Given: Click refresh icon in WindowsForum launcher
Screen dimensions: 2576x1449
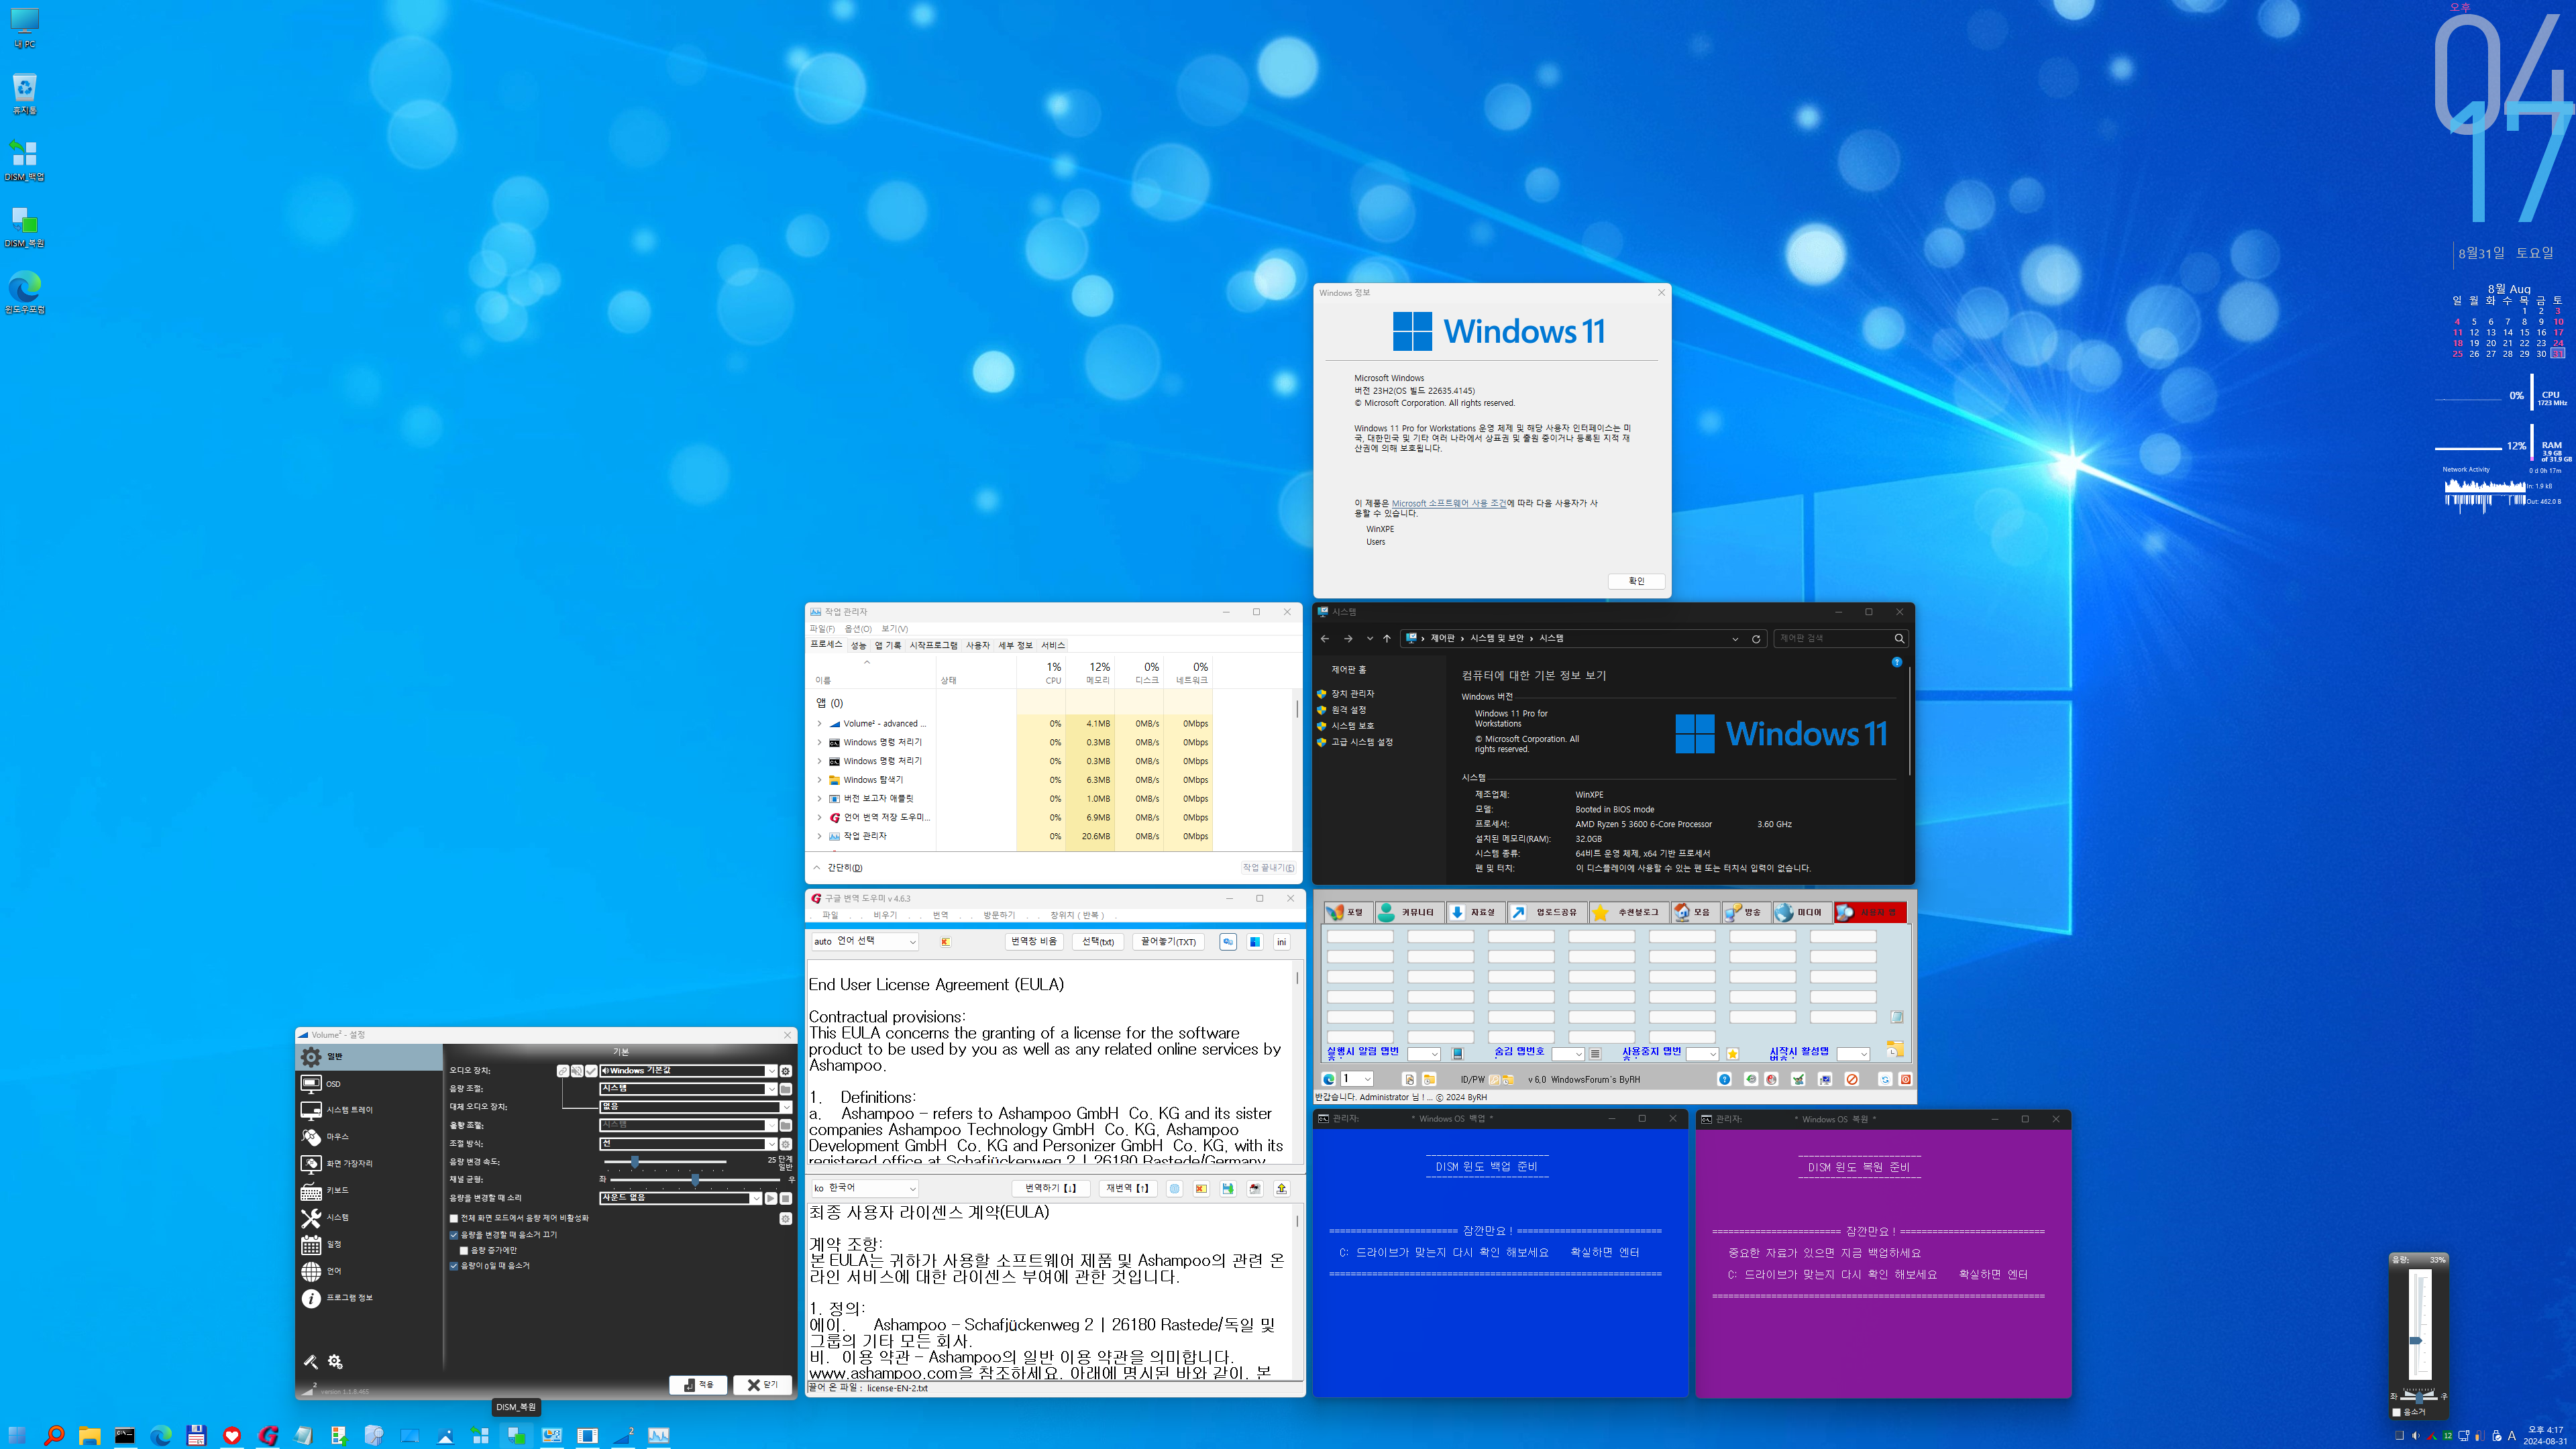Looking at the screenshot, I should click(1886, 1080).
